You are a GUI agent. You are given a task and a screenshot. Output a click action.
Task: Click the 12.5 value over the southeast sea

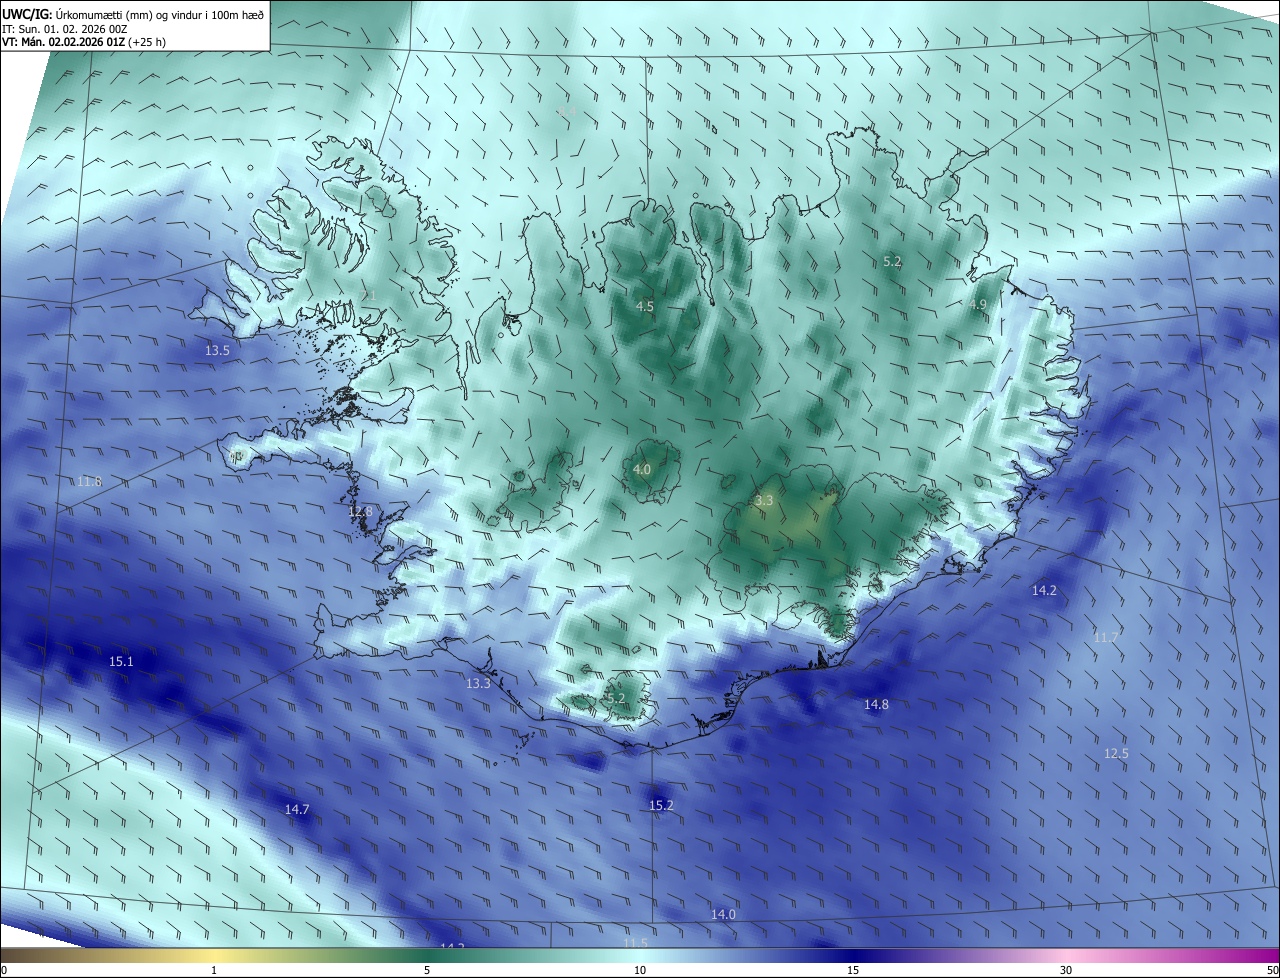click(1116, 753)
